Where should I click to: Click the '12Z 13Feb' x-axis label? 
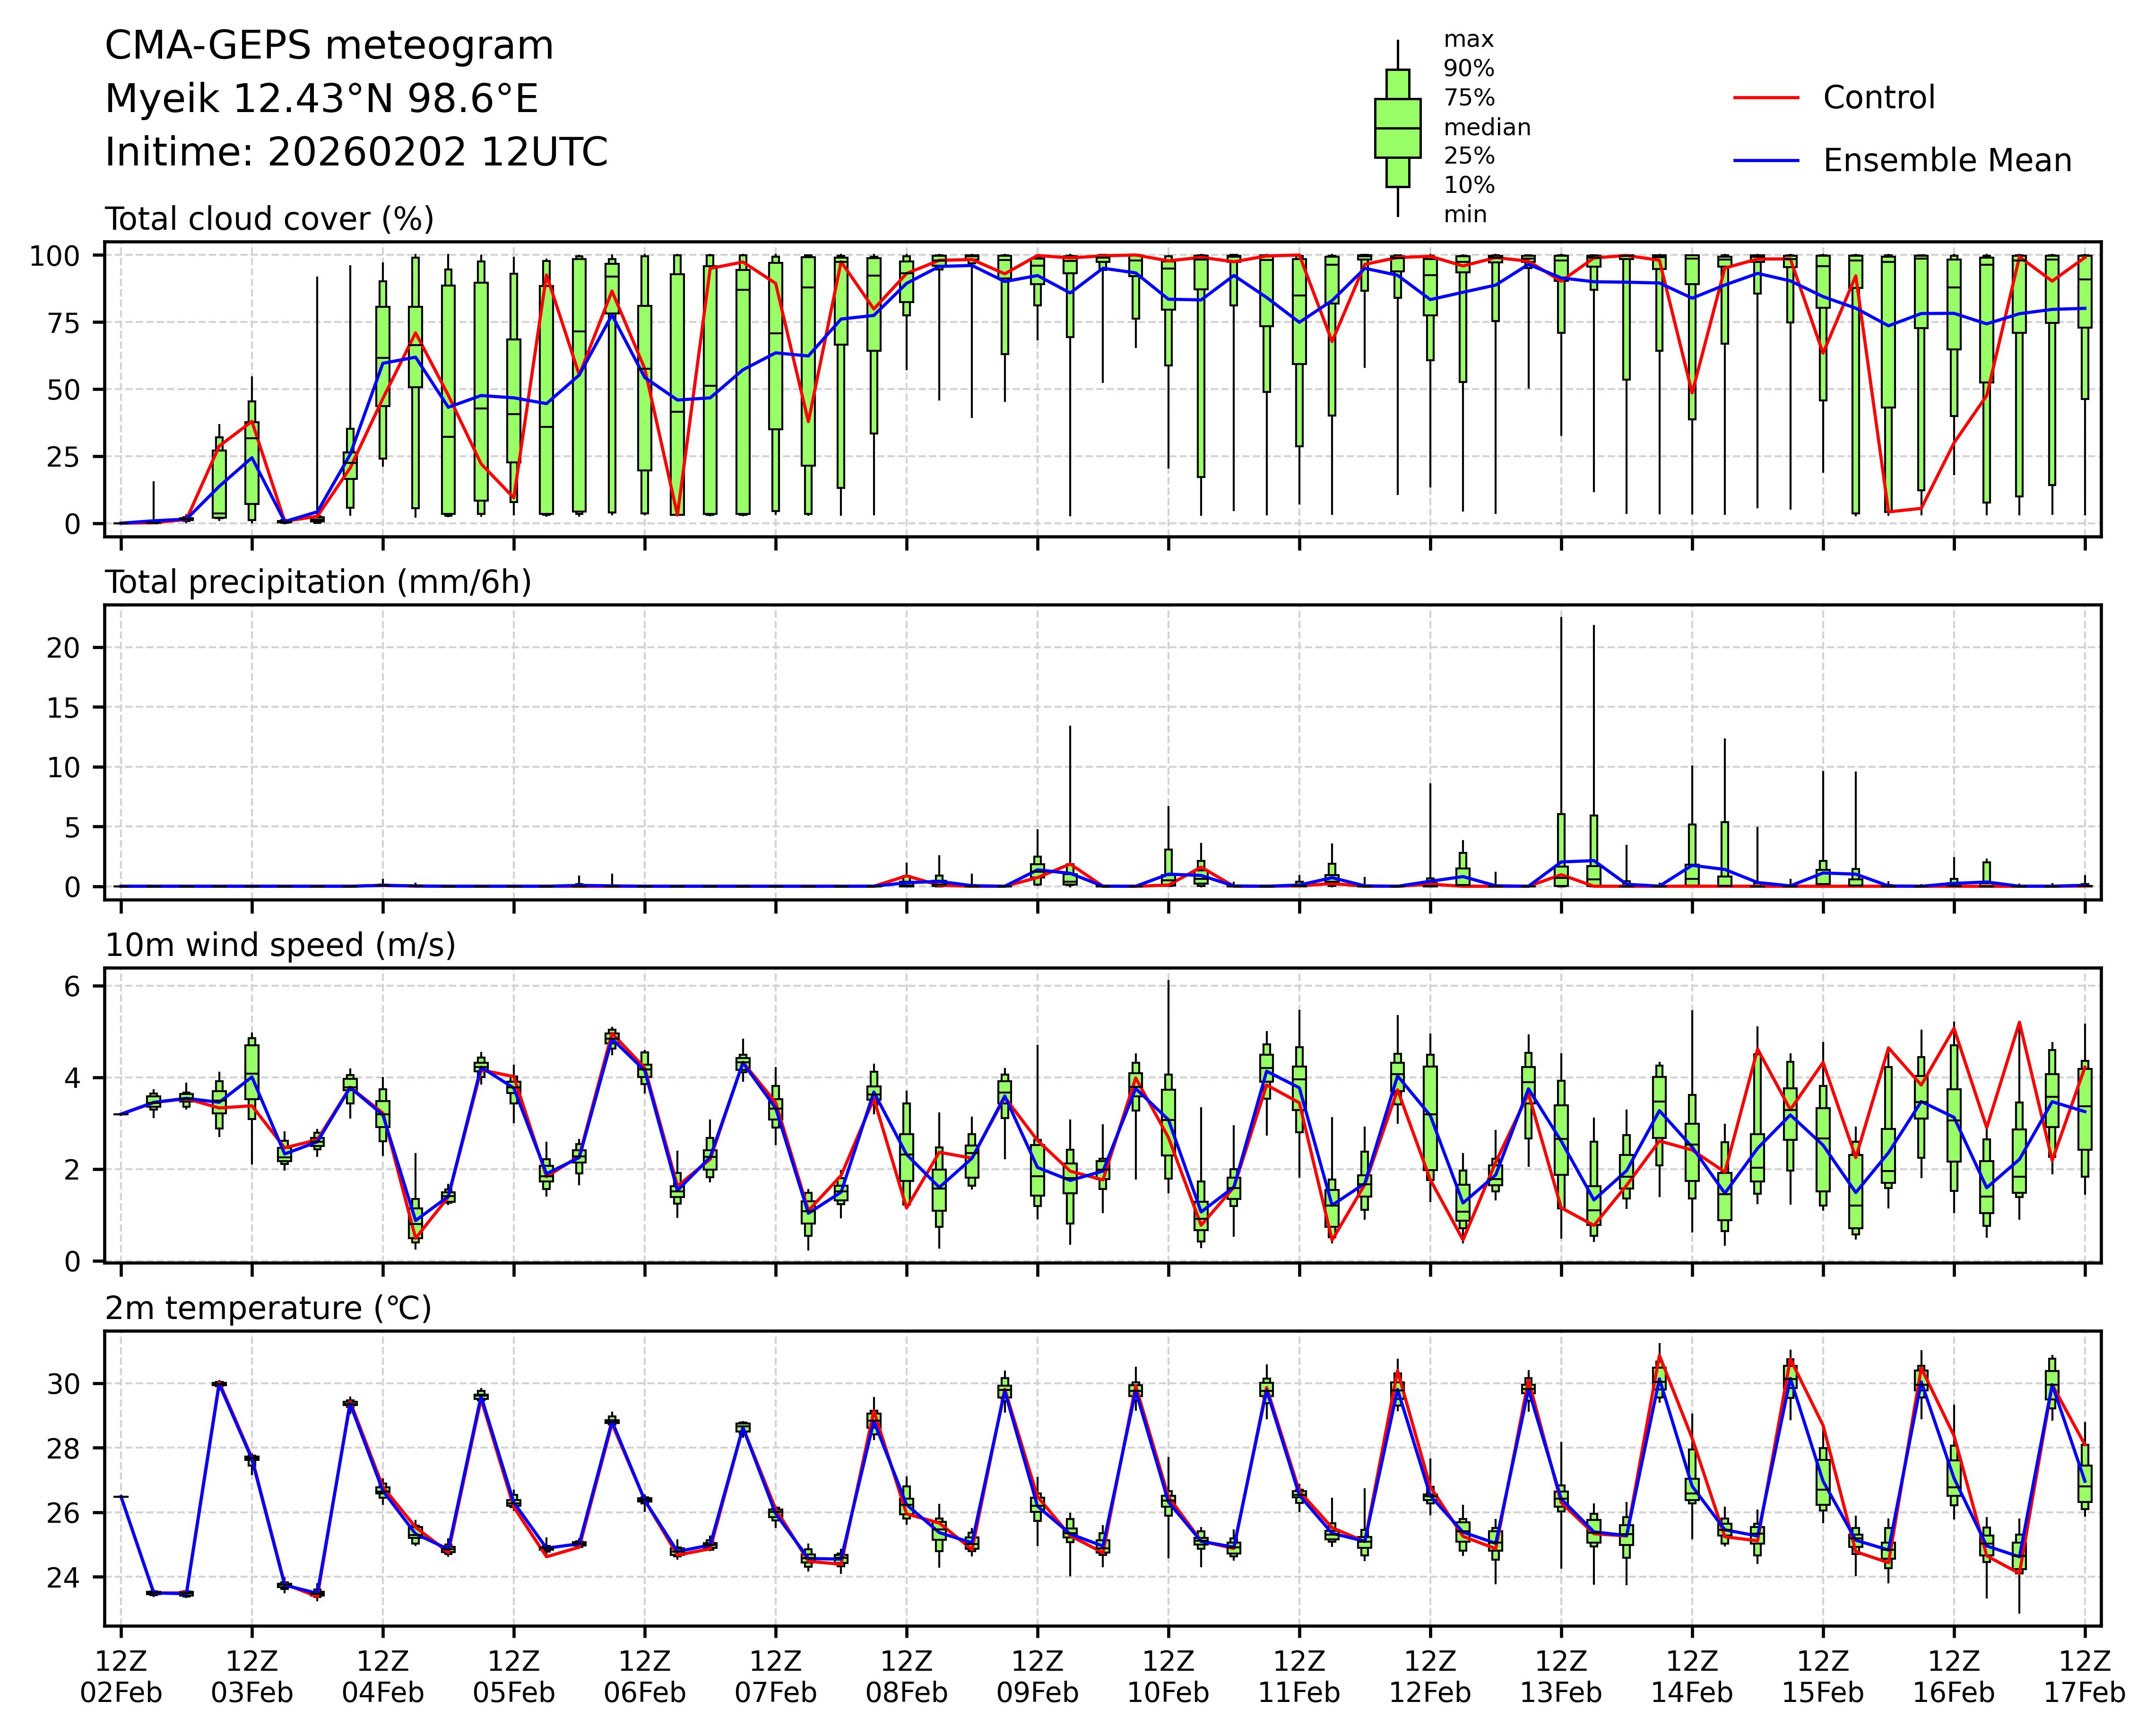pyautogui.click(x=1561, y=1677)
